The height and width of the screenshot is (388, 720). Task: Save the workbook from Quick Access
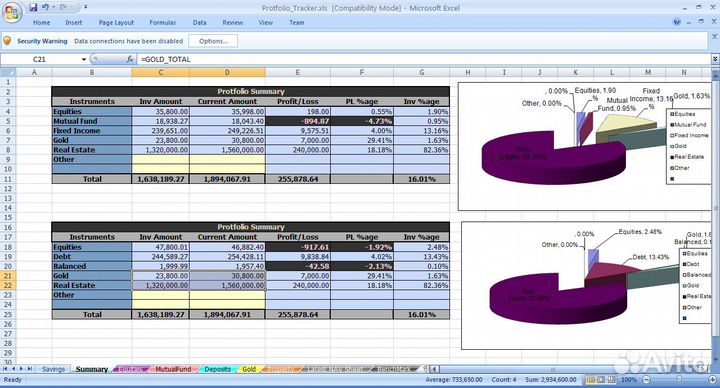(x=33, y=7)
